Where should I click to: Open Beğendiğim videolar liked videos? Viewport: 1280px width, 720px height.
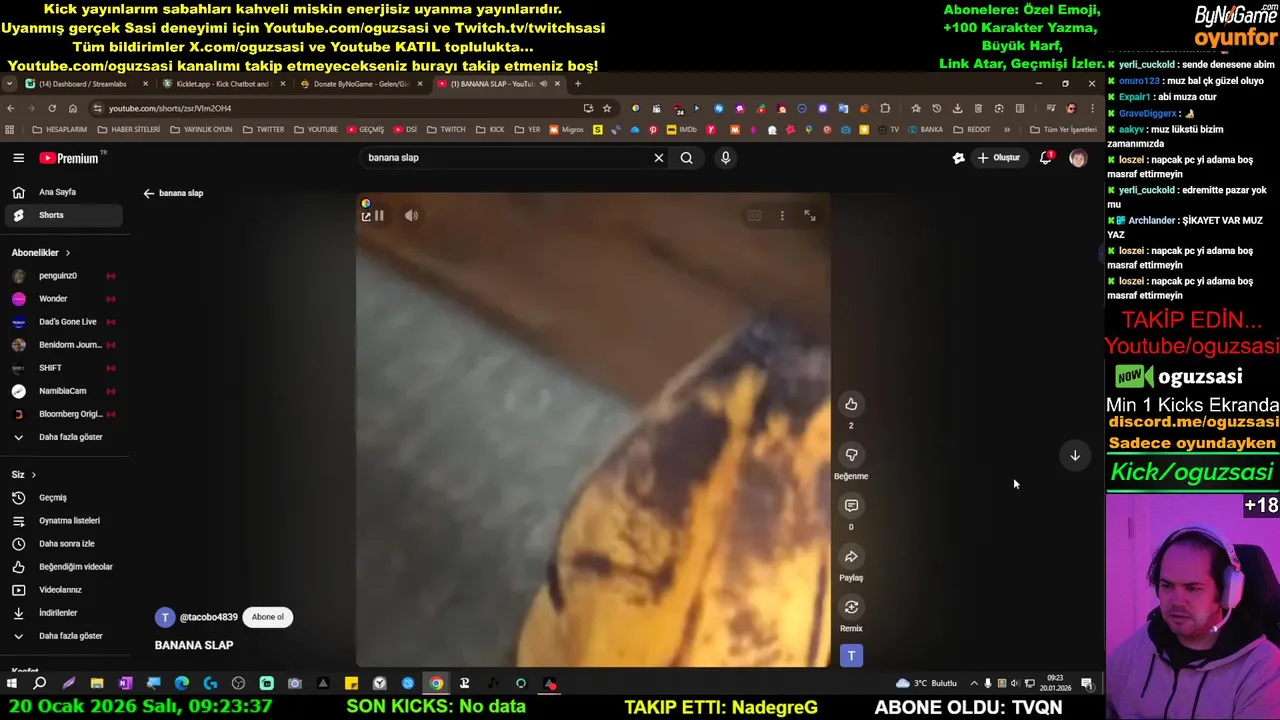(x=62, y=567)
